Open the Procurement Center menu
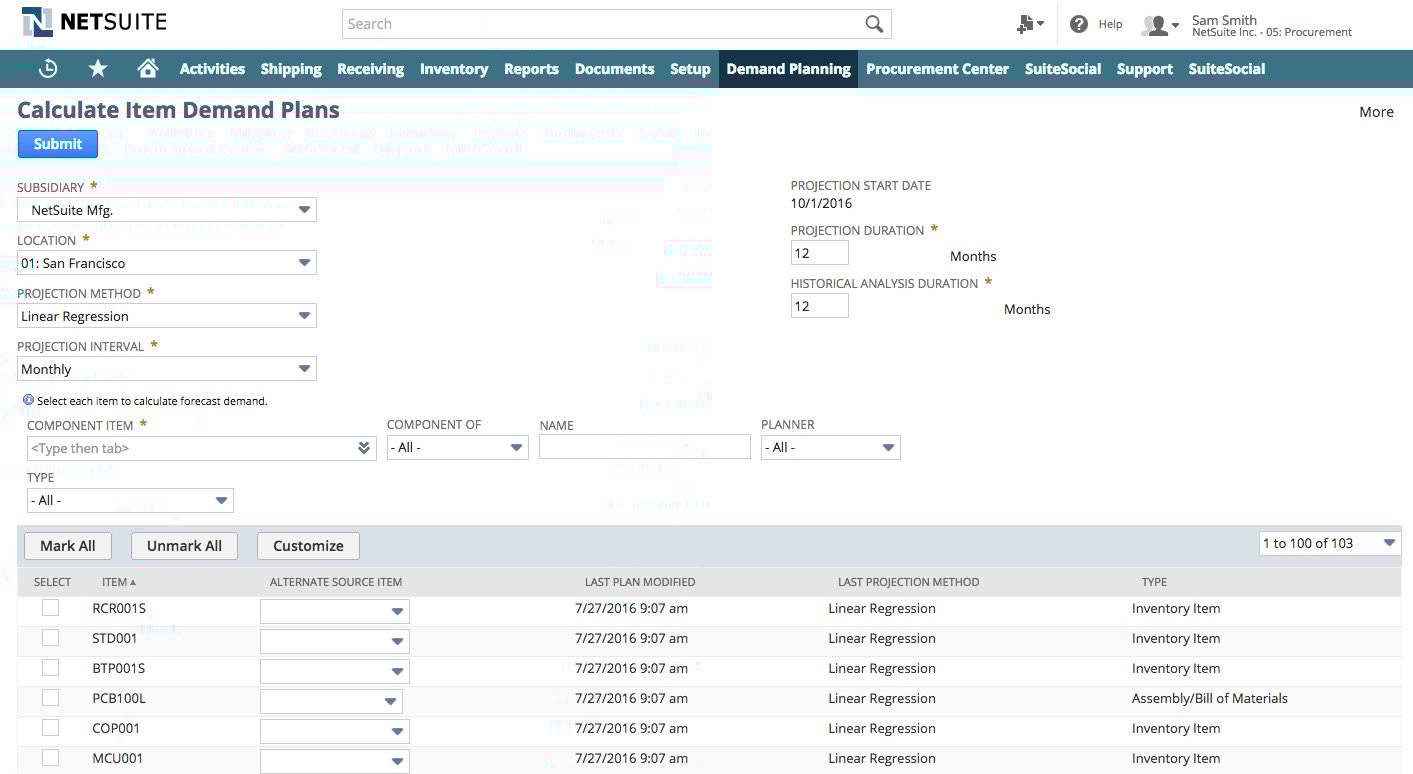The image size is (1413, 774). click(937, 69)
